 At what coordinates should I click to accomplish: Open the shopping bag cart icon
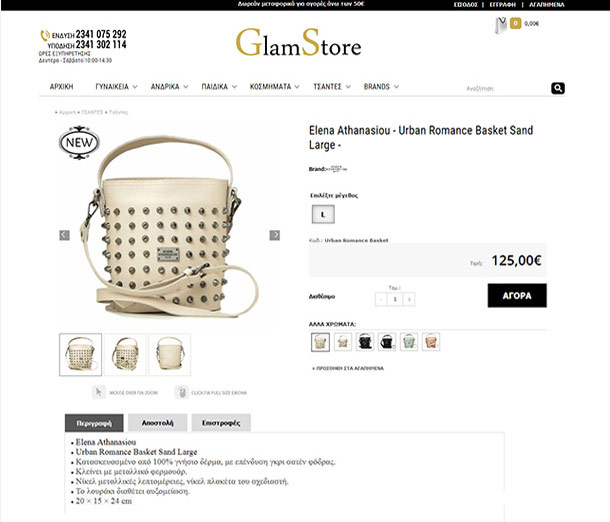pos(501,25)
